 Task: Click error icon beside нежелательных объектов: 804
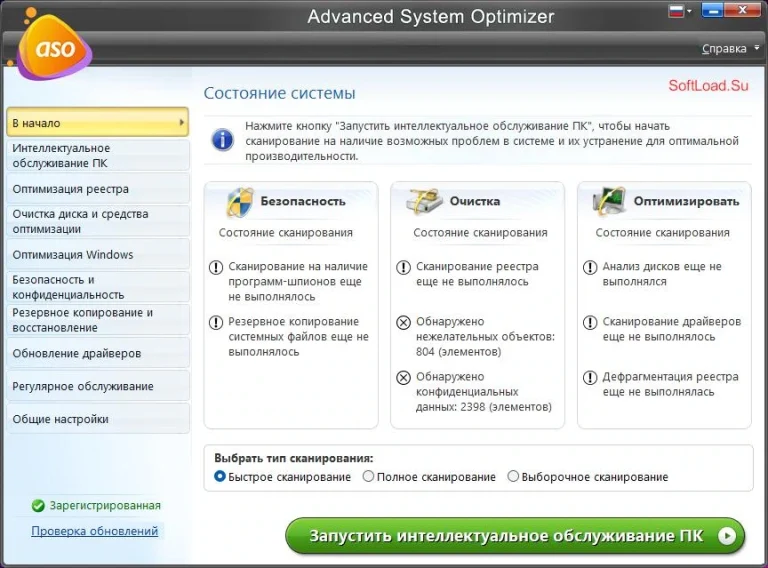point(403,323)
